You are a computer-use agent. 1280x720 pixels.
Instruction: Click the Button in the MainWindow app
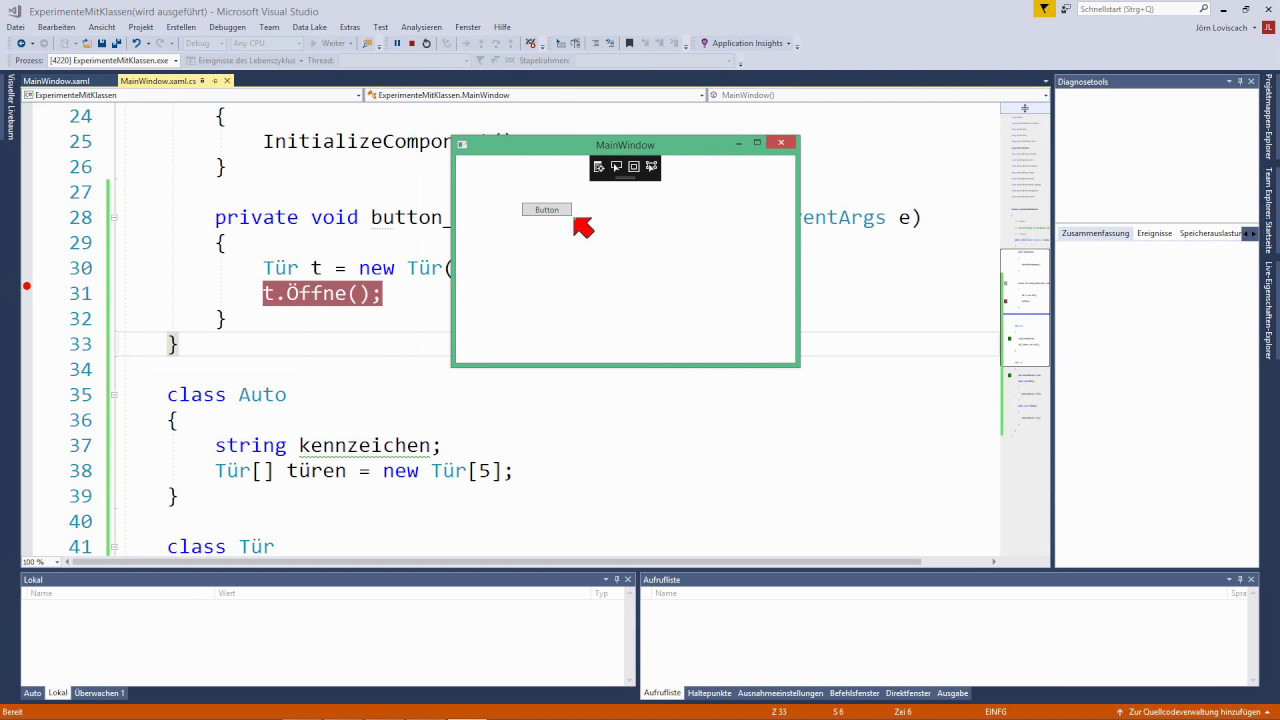pos(547,210)
